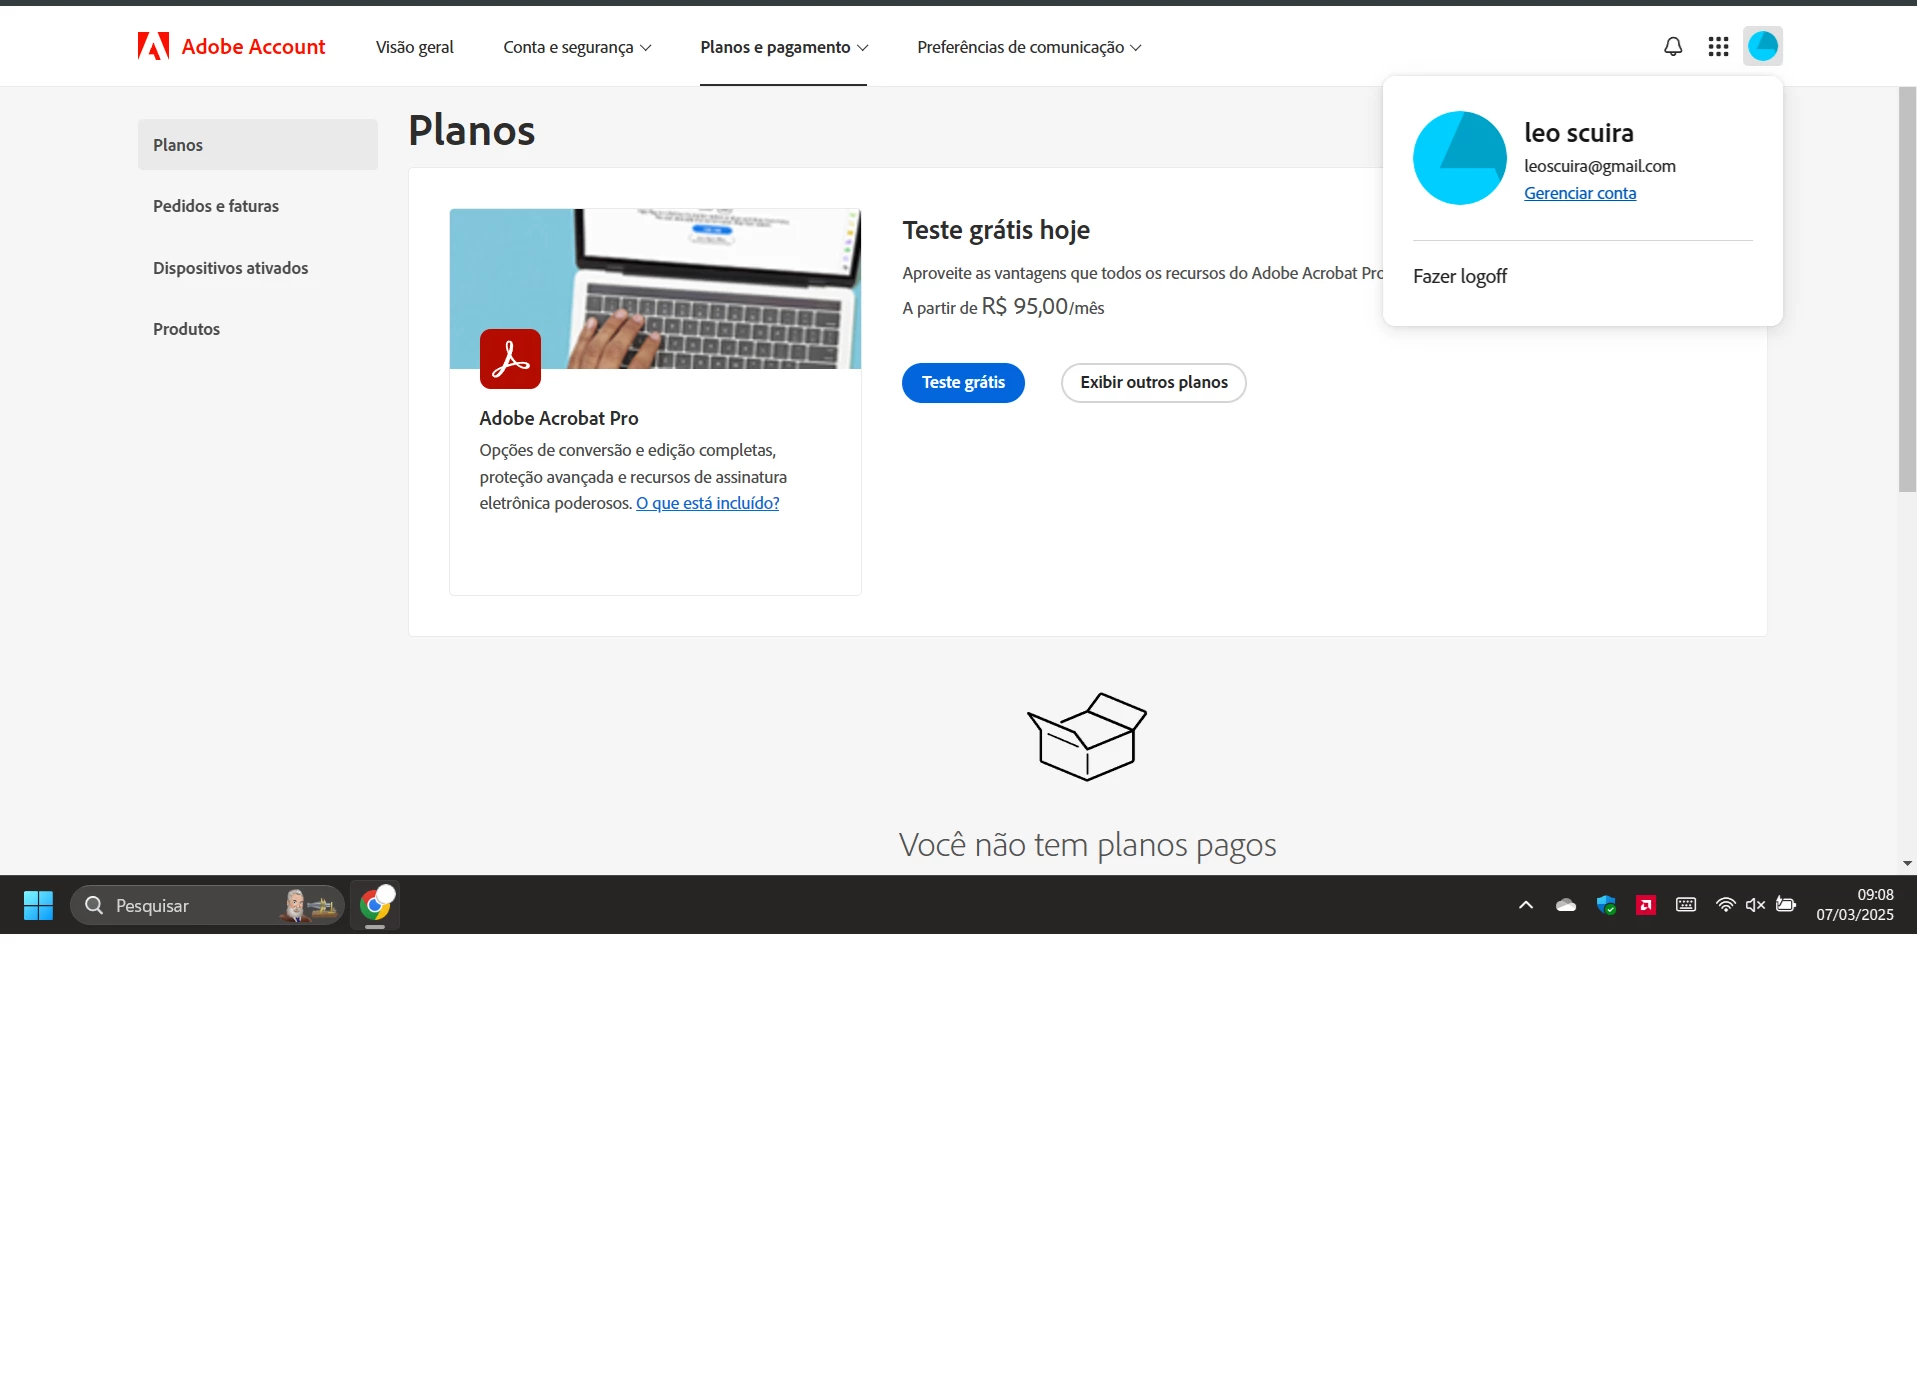
Task: Go to the Visão geral tab
Action: coord(414,47)
